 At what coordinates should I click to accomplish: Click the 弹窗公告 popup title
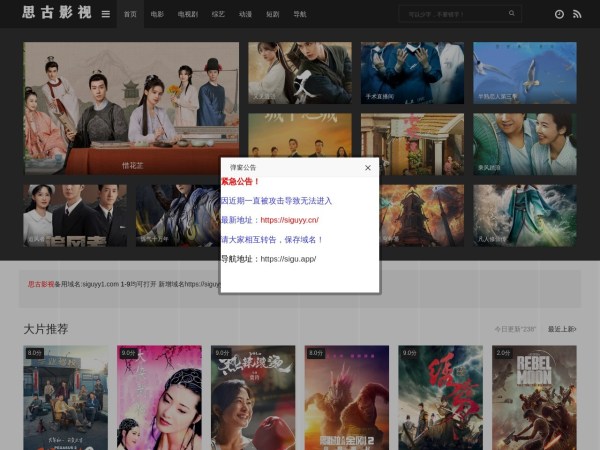(x=243, y=168)
